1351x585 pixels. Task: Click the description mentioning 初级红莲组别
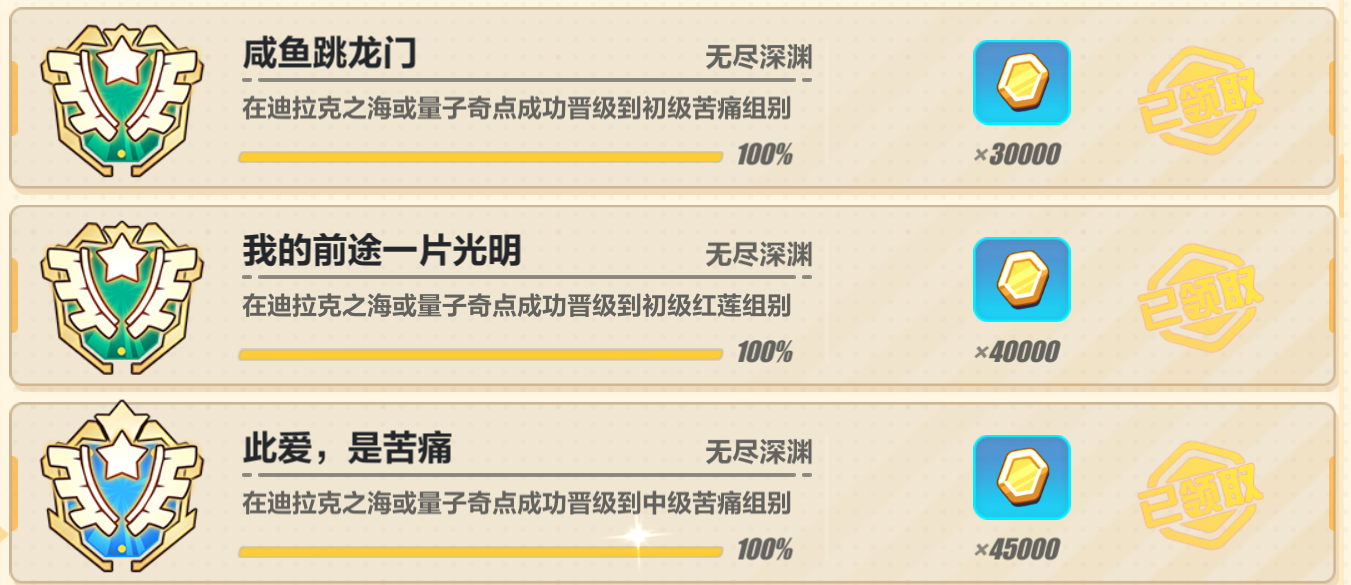[x=516, y=306]
